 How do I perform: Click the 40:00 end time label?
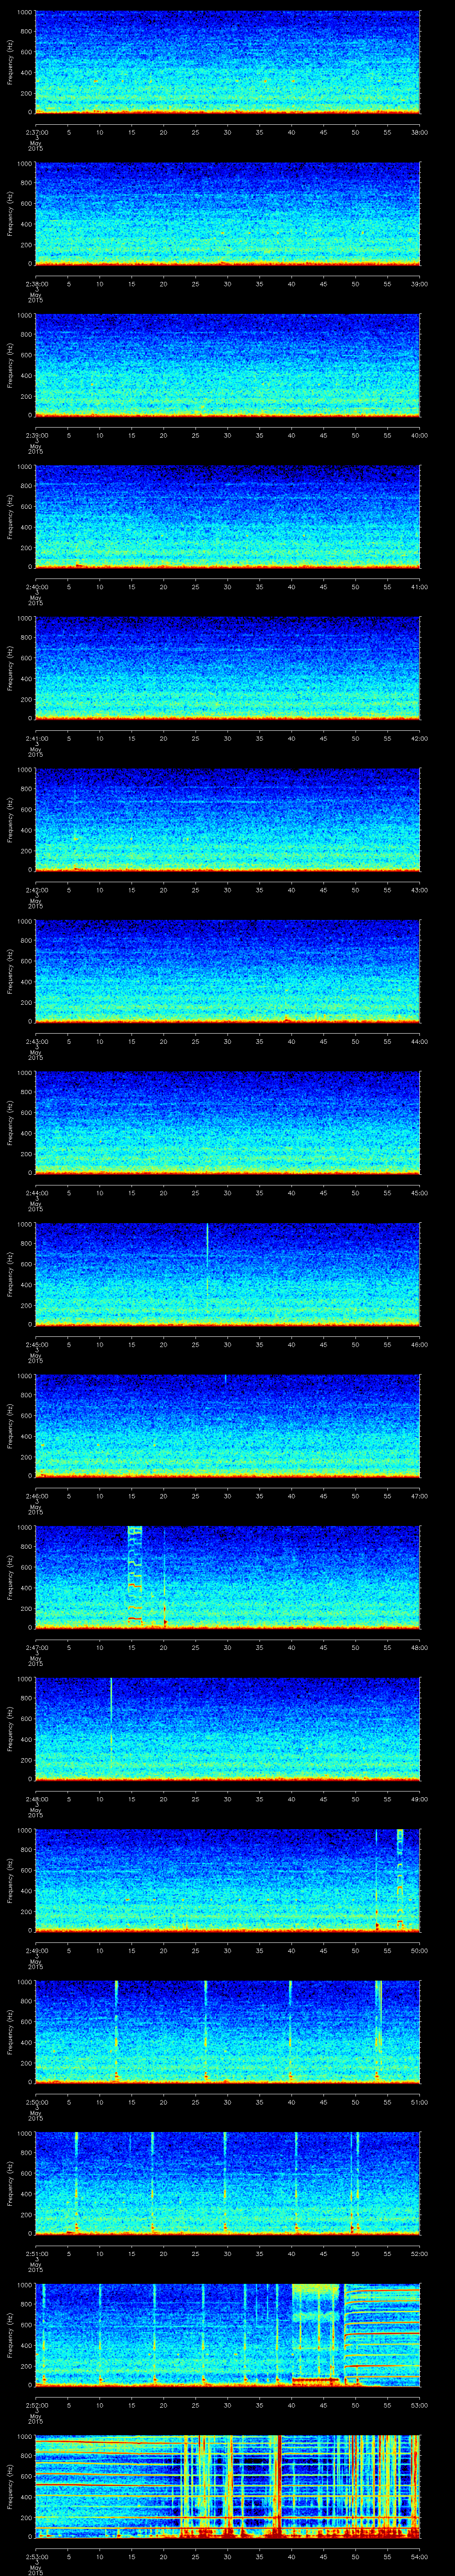click(419, 435)
